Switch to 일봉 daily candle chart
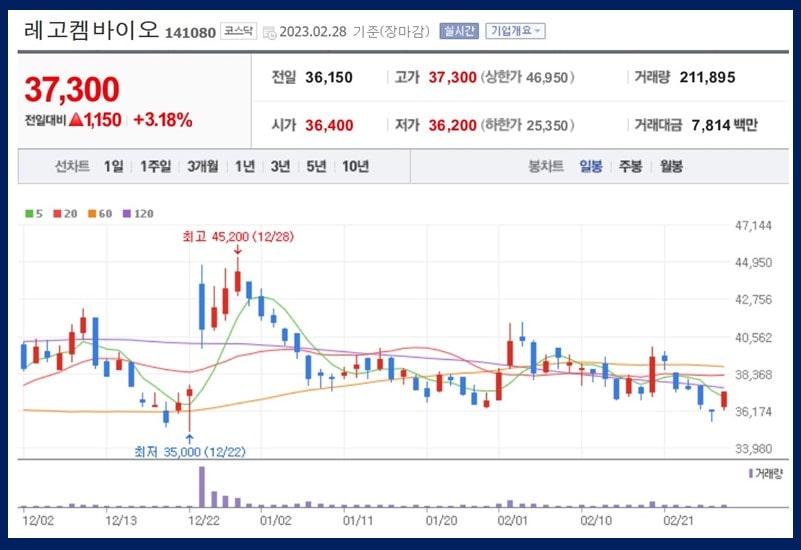Viewport: 801px width, 550px height. click(591, 166)
